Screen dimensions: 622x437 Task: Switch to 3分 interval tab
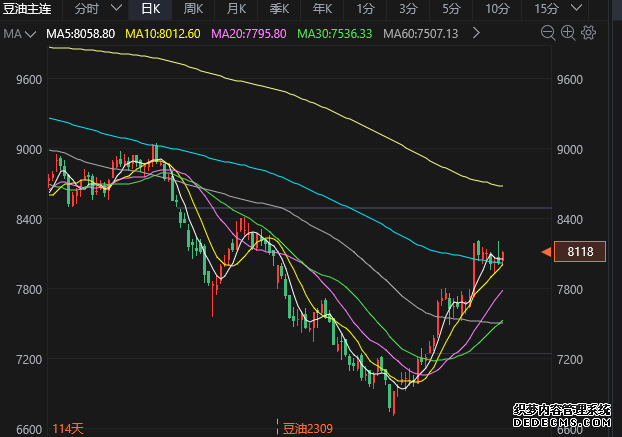pos(408,8)
